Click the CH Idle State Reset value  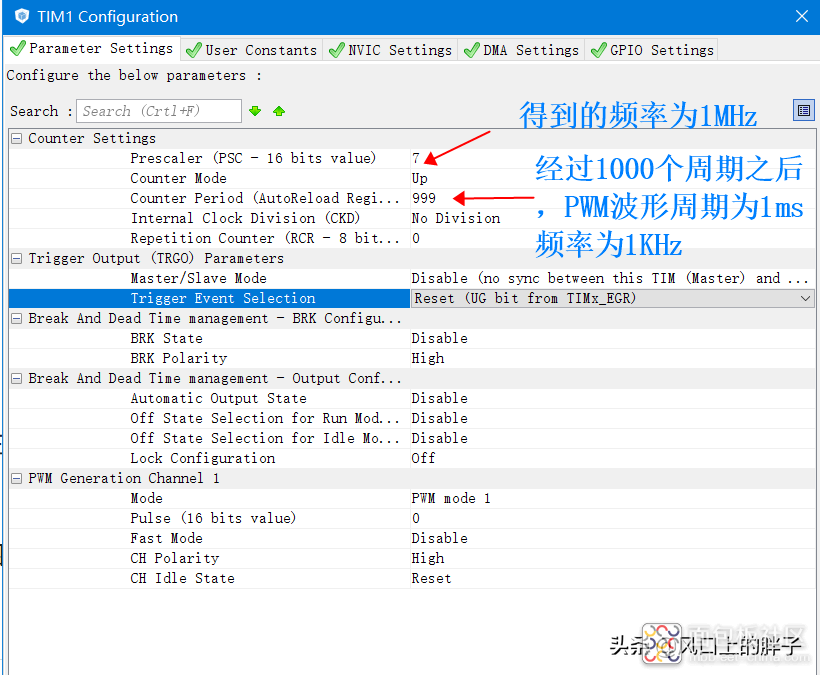[431, 578]
